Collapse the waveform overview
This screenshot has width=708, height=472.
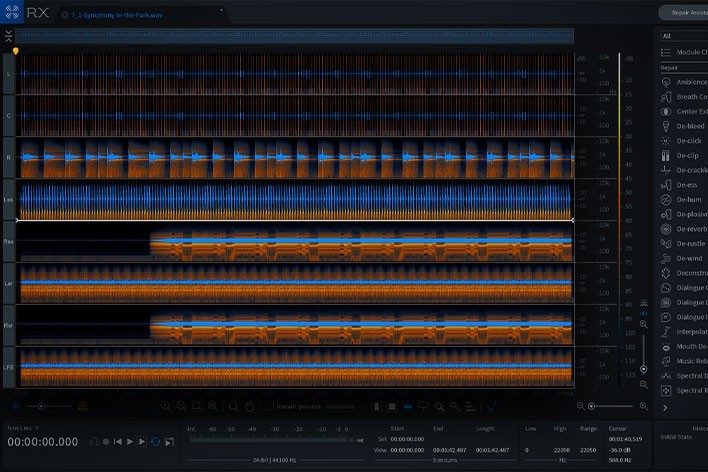pyautogui.click(x=9, y=36)
